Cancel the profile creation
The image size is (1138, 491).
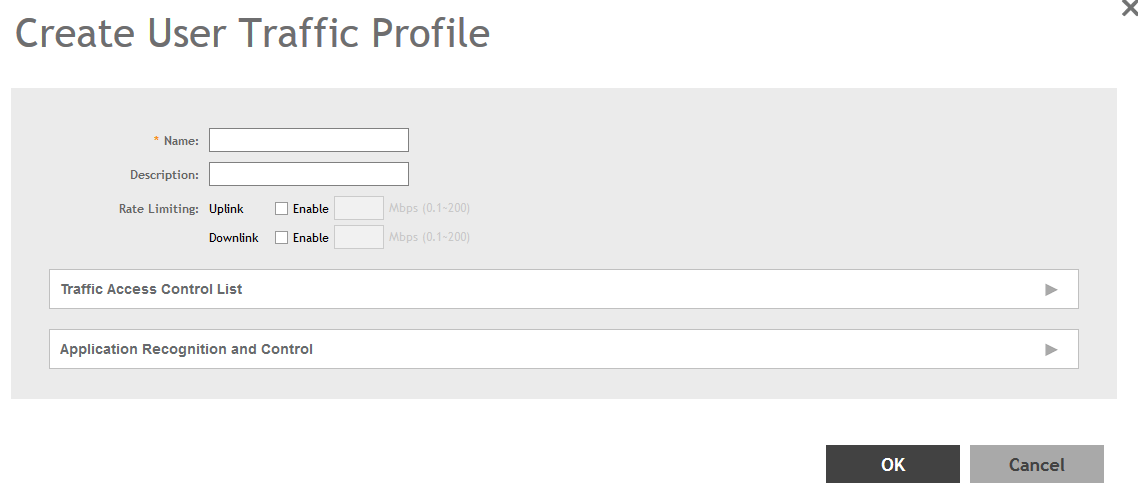[1036, 464]
